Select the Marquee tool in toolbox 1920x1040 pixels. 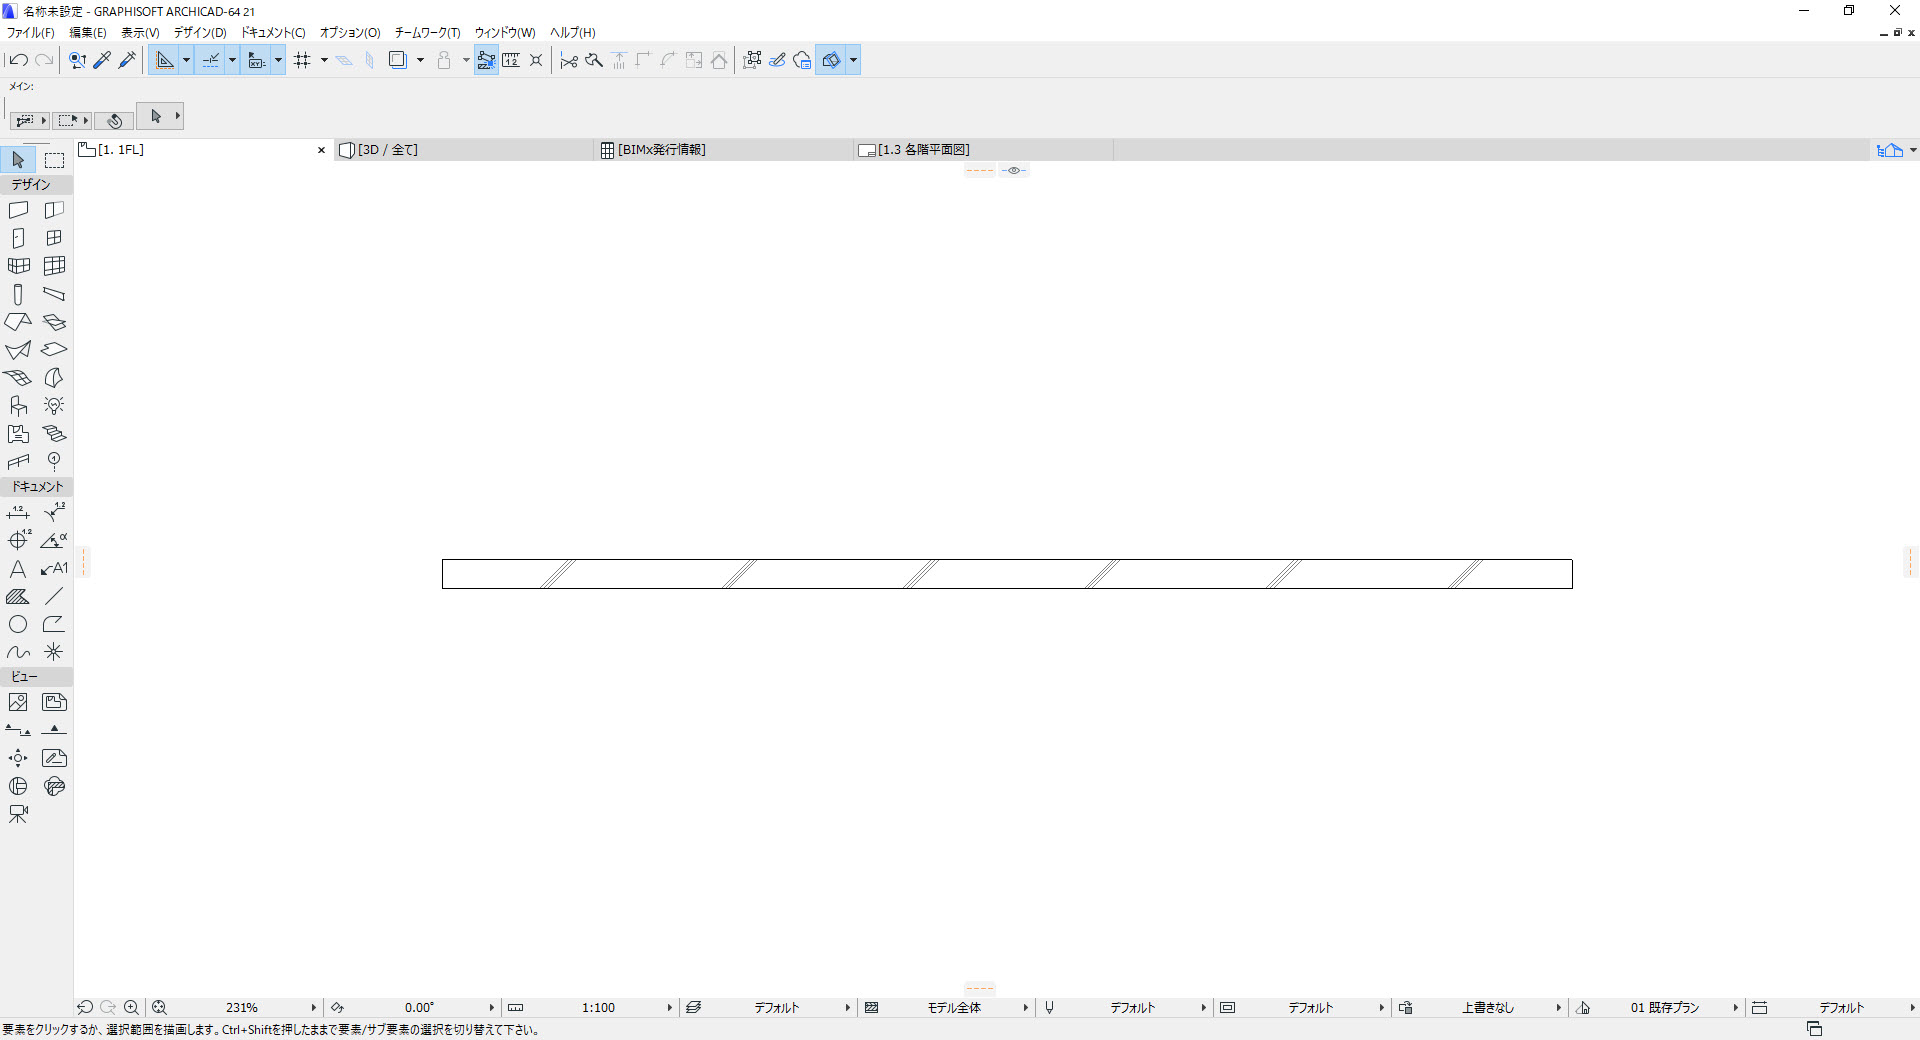[55, 160]
